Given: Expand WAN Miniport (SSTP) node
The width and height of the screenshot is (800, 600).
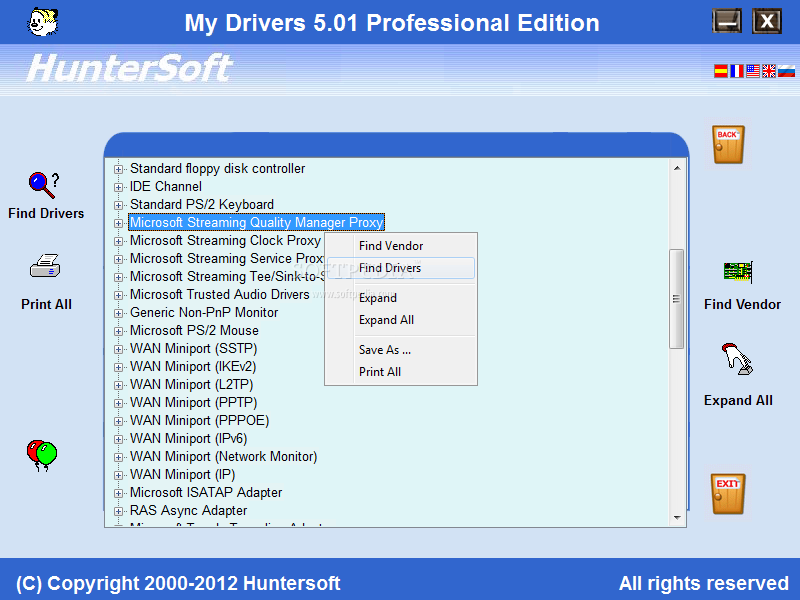Looking at the screenshot, I should click(x=118, y=349).
